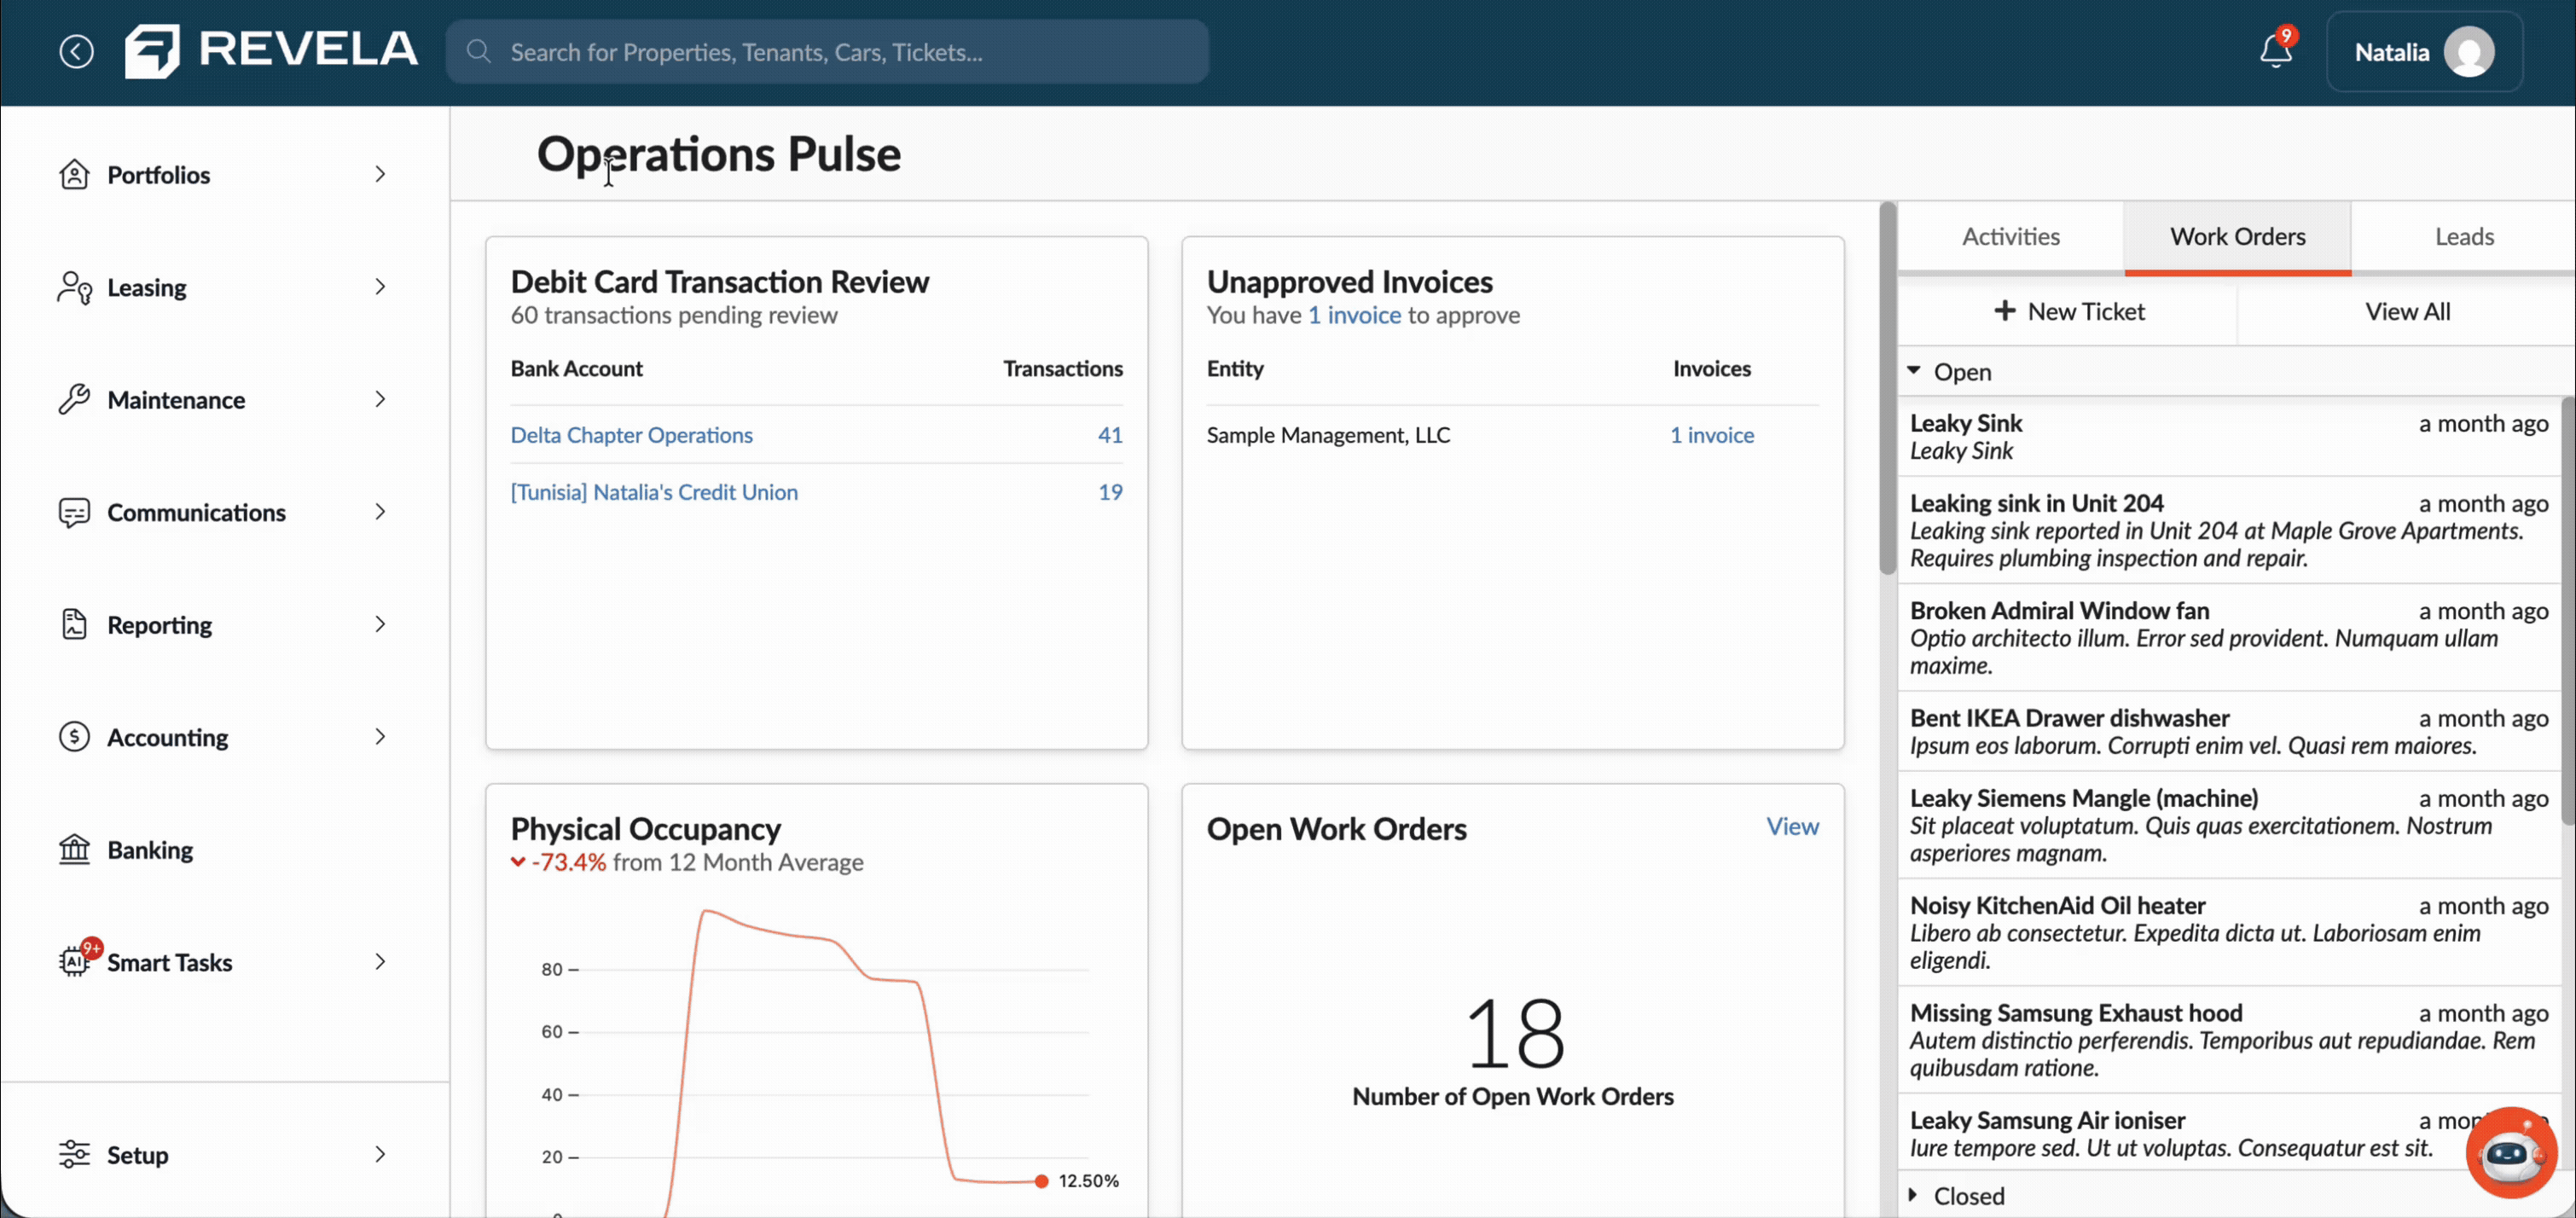Click the back arrow circle icon
This screenshot has width=2576, height=1218.
(x=76, y=51)
